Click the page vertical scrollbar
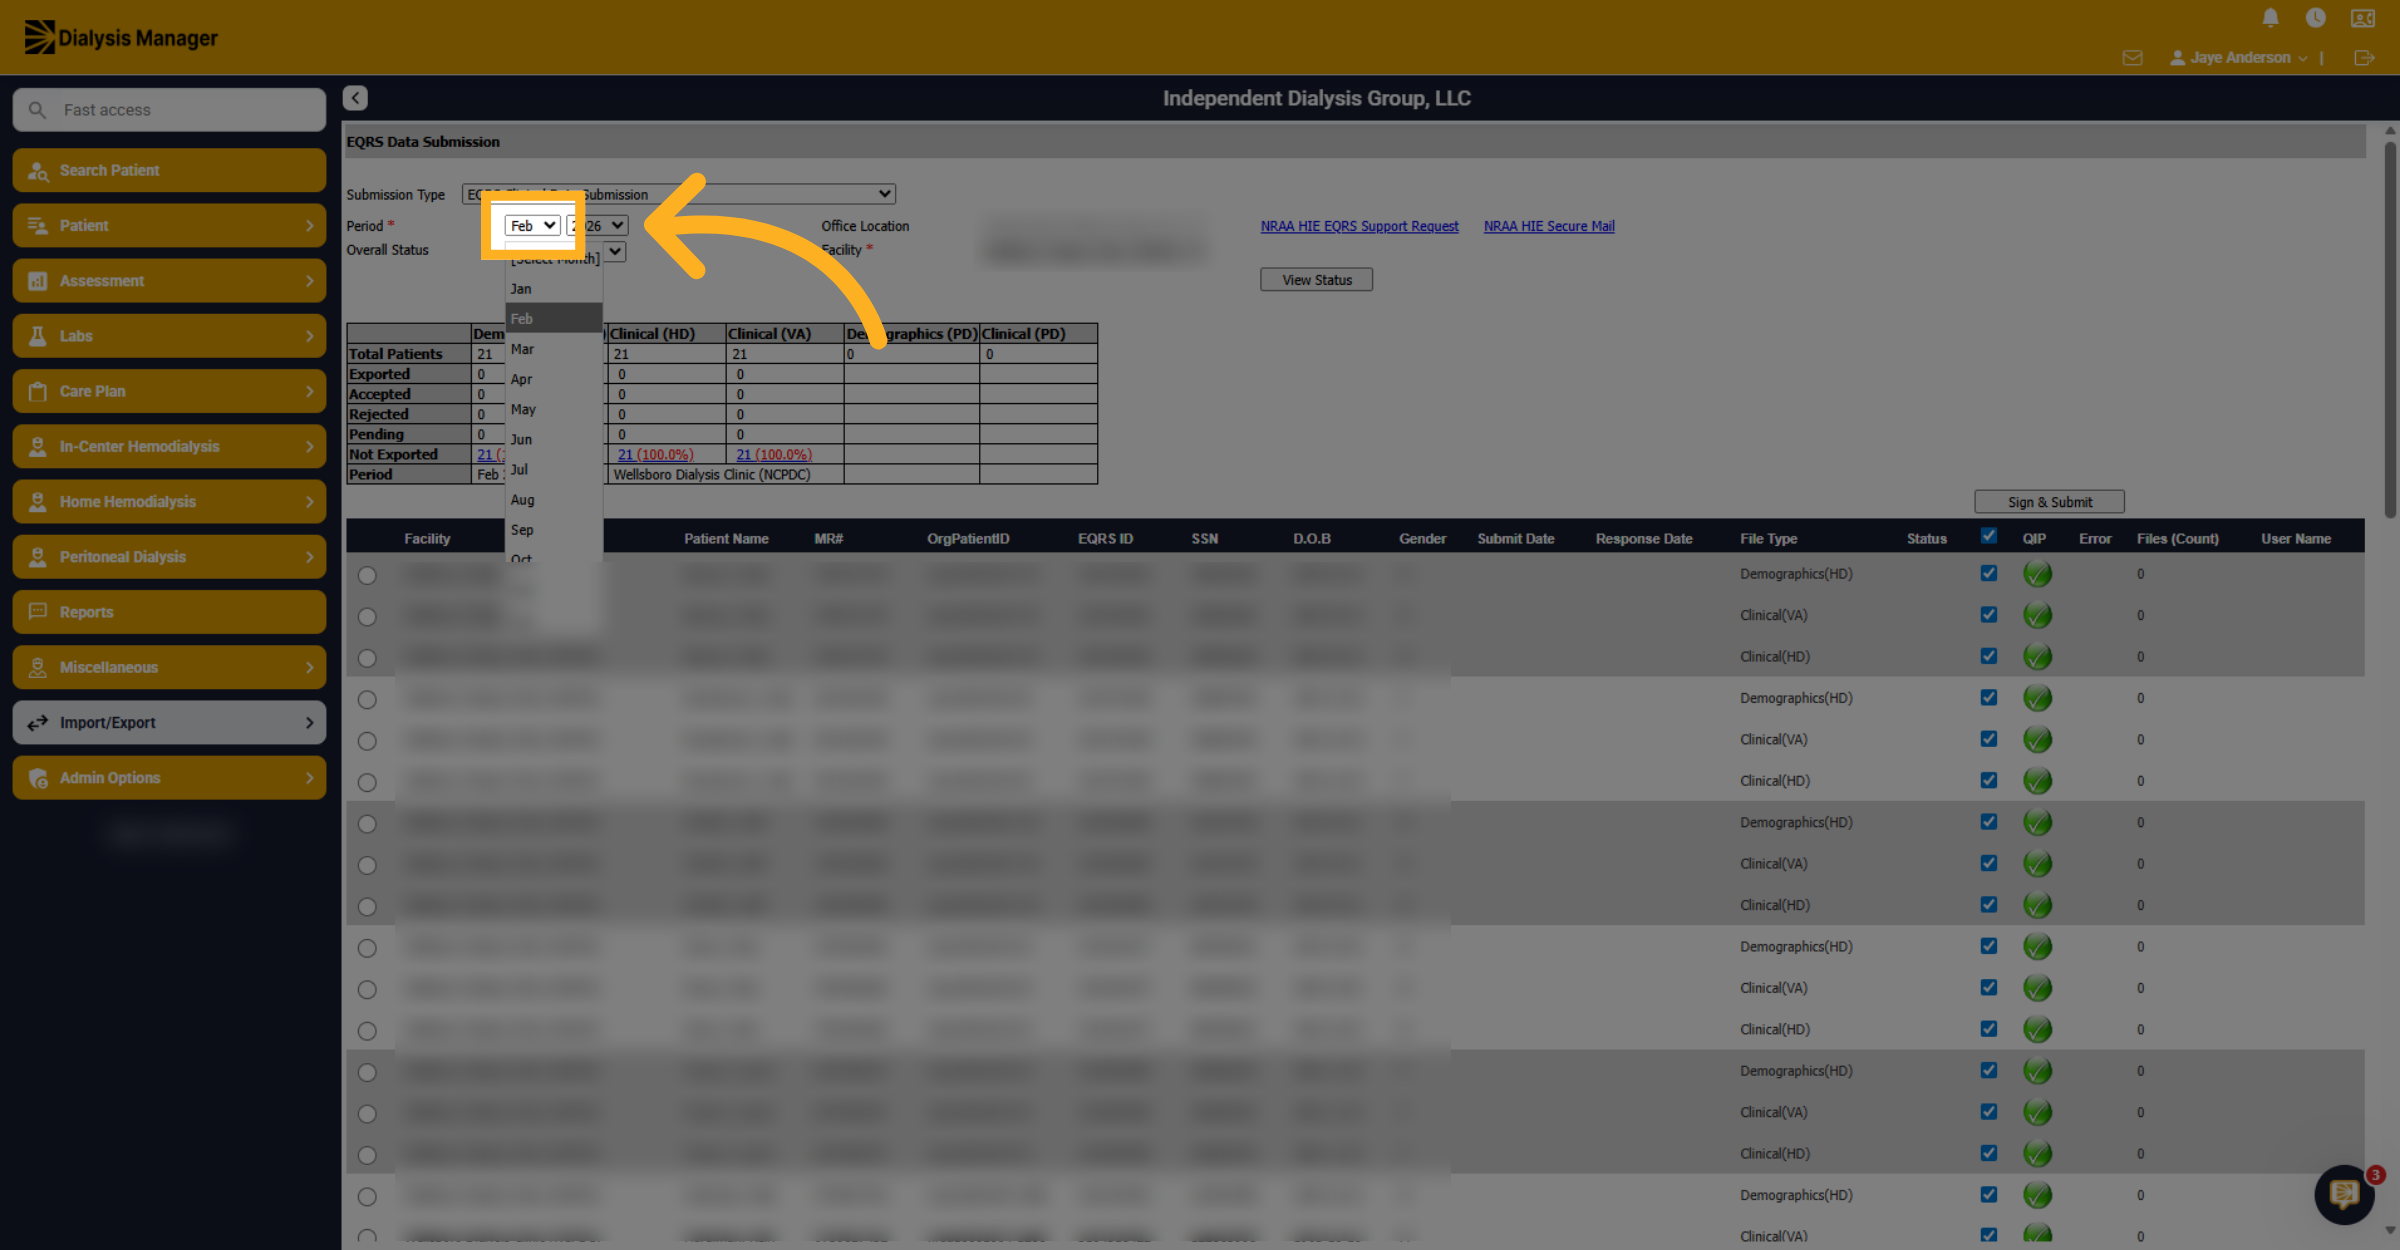The width and height of the screenshot is (2400, 1250). [2390, 329]
